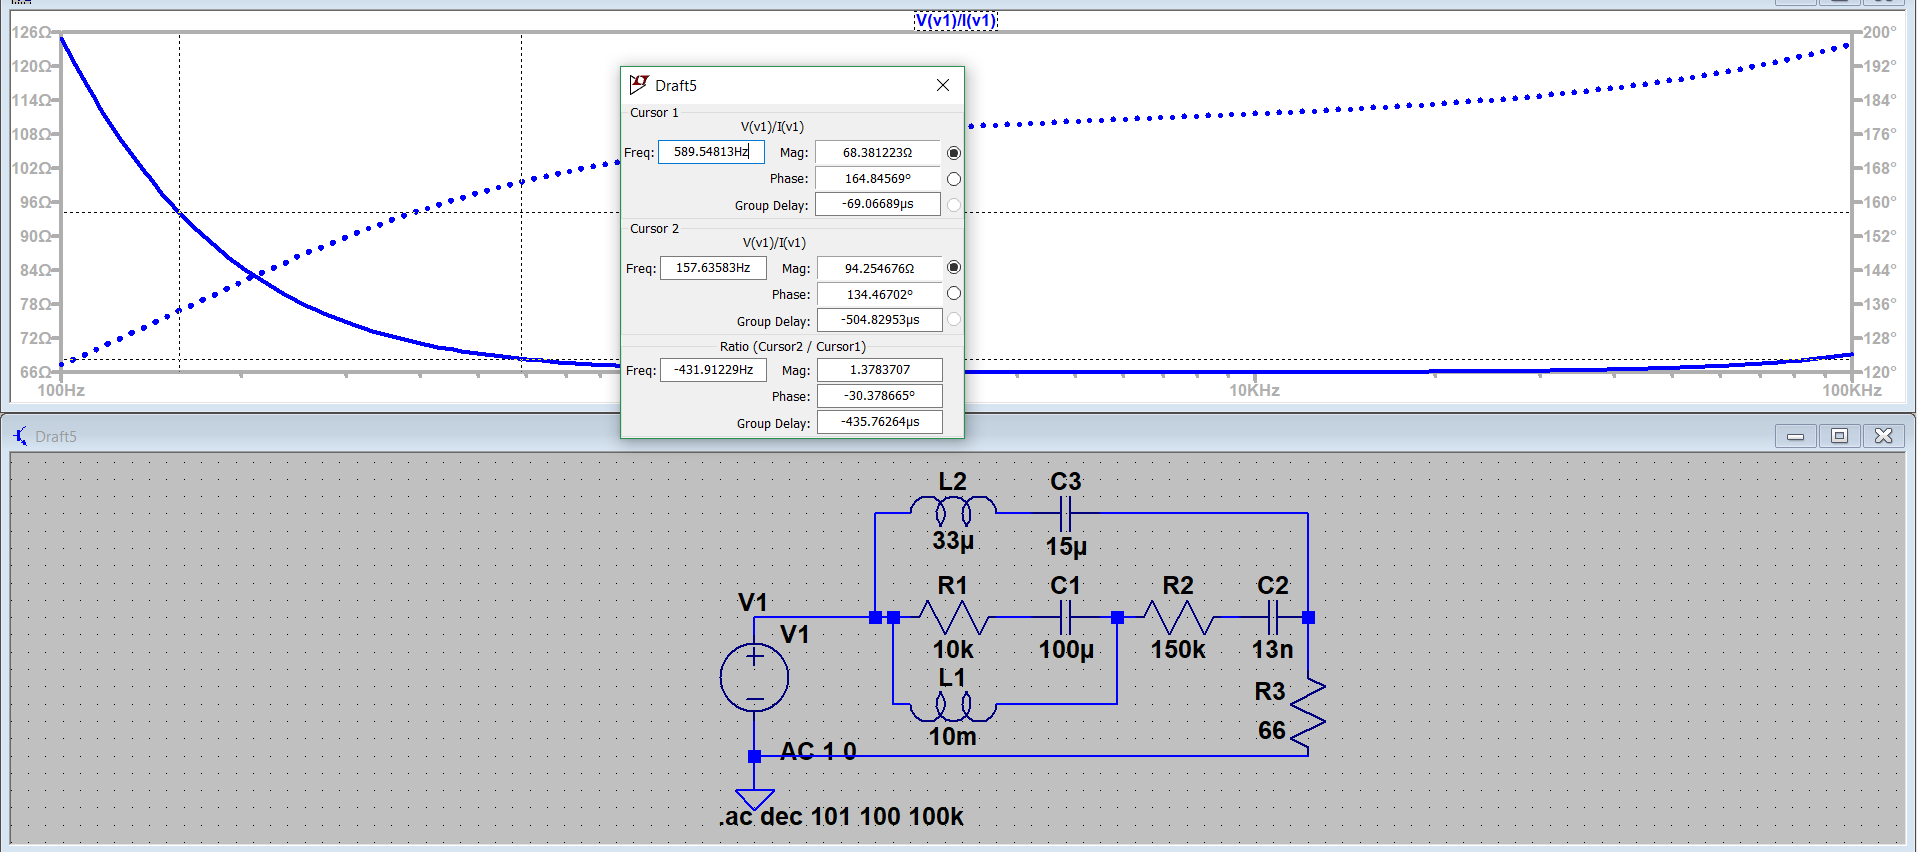Click the 66 value of R3
1918x852 pixels.
tap(1272, 731)
